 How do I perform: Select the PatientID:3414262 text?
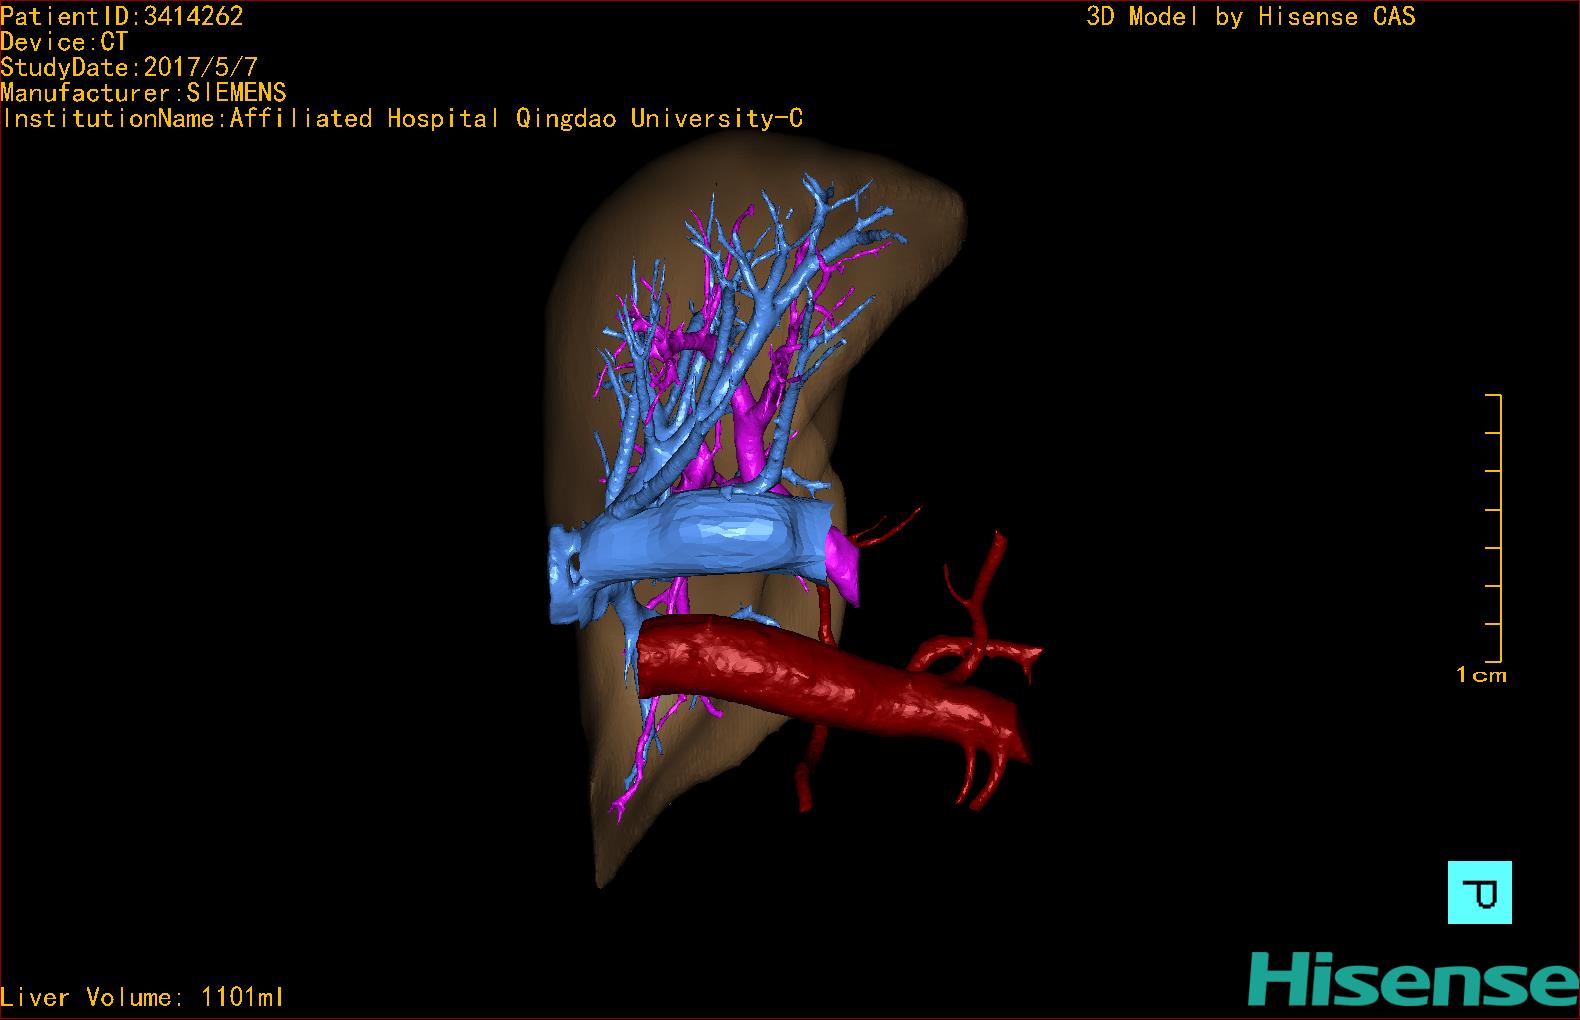pos(122,16)
